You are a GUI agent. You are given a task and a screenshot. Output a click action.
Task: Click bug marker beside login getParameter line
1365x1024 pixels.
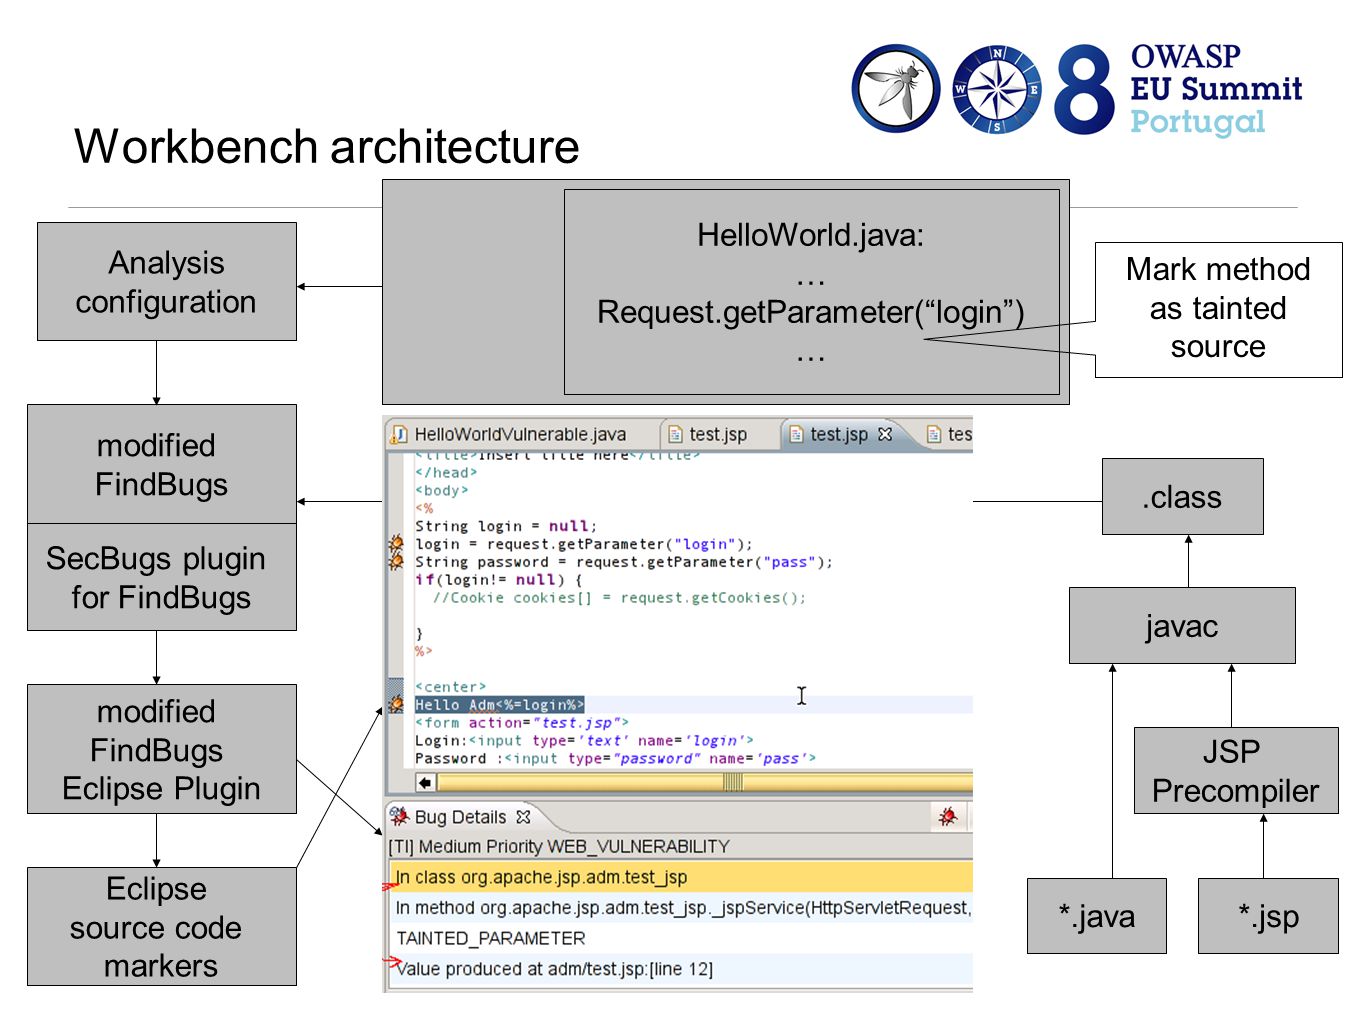pos(396,544)
